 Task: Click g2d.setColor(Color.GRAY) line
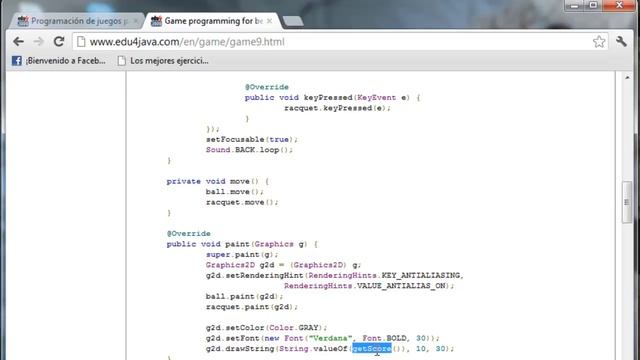pos(267,328)
